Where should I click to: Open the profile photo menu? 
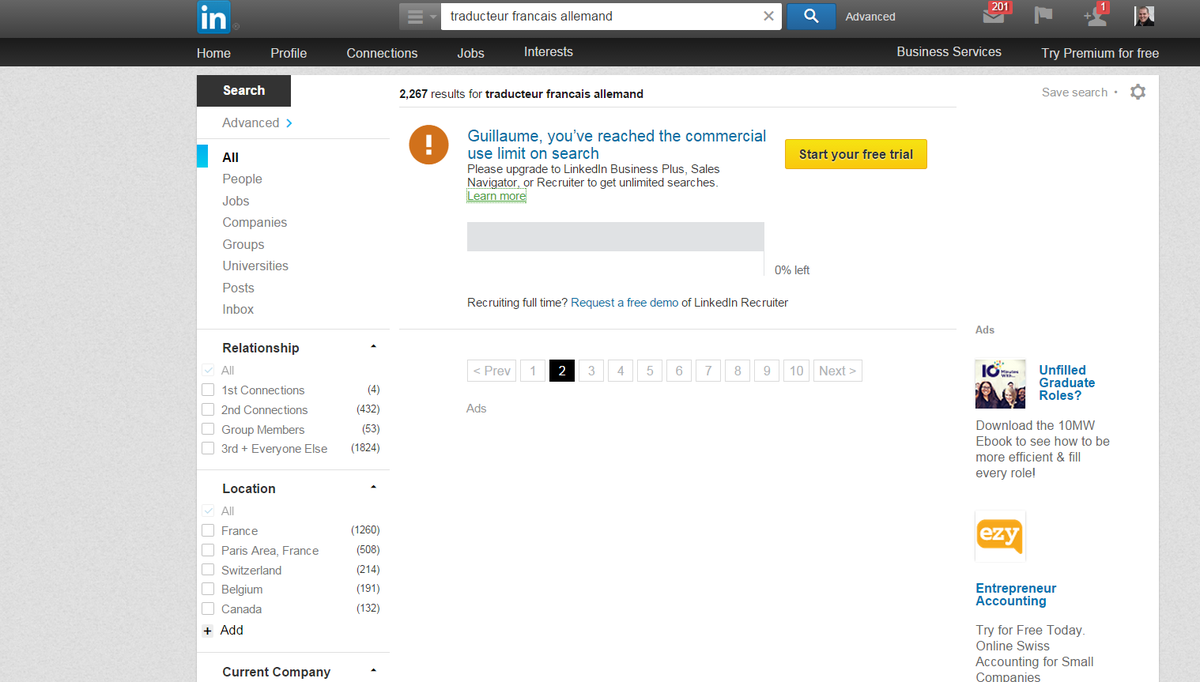coord(1144,16)
